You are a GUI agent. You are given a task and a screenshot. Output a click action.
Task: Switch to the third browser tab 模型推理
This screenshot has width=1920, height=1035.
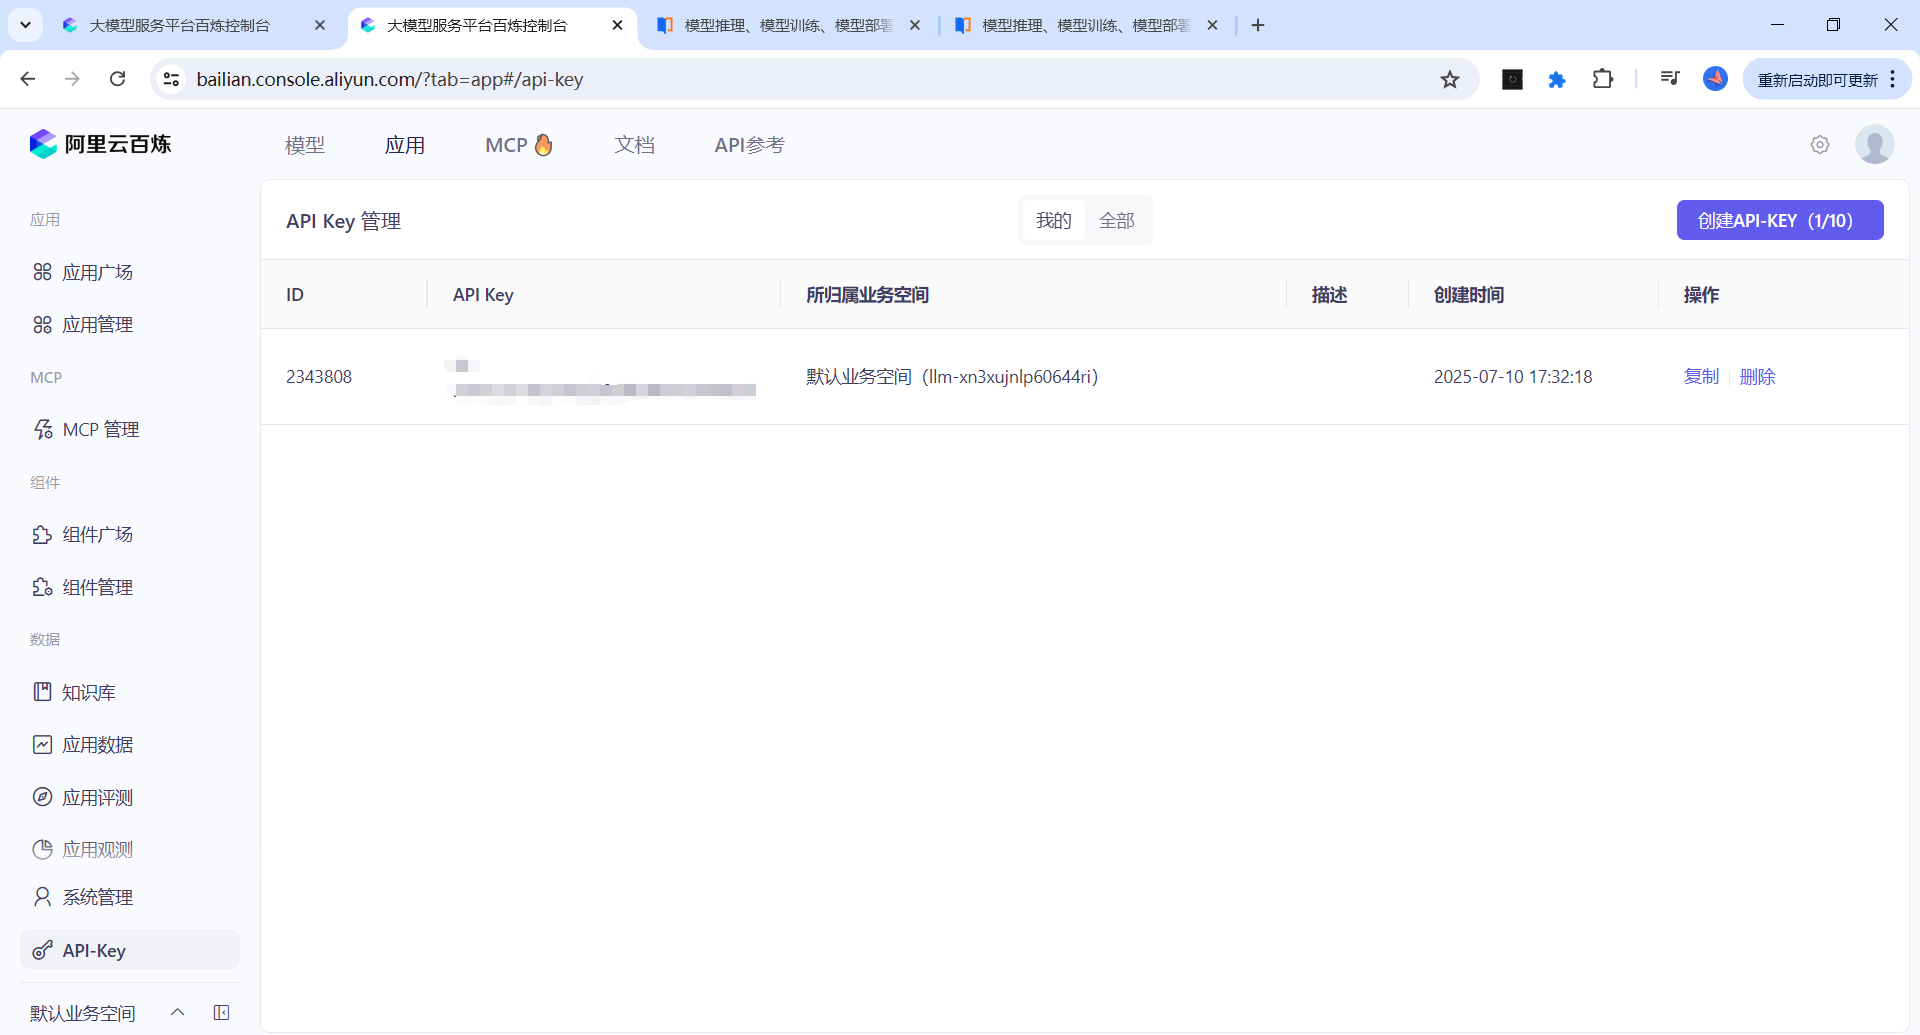788,25
